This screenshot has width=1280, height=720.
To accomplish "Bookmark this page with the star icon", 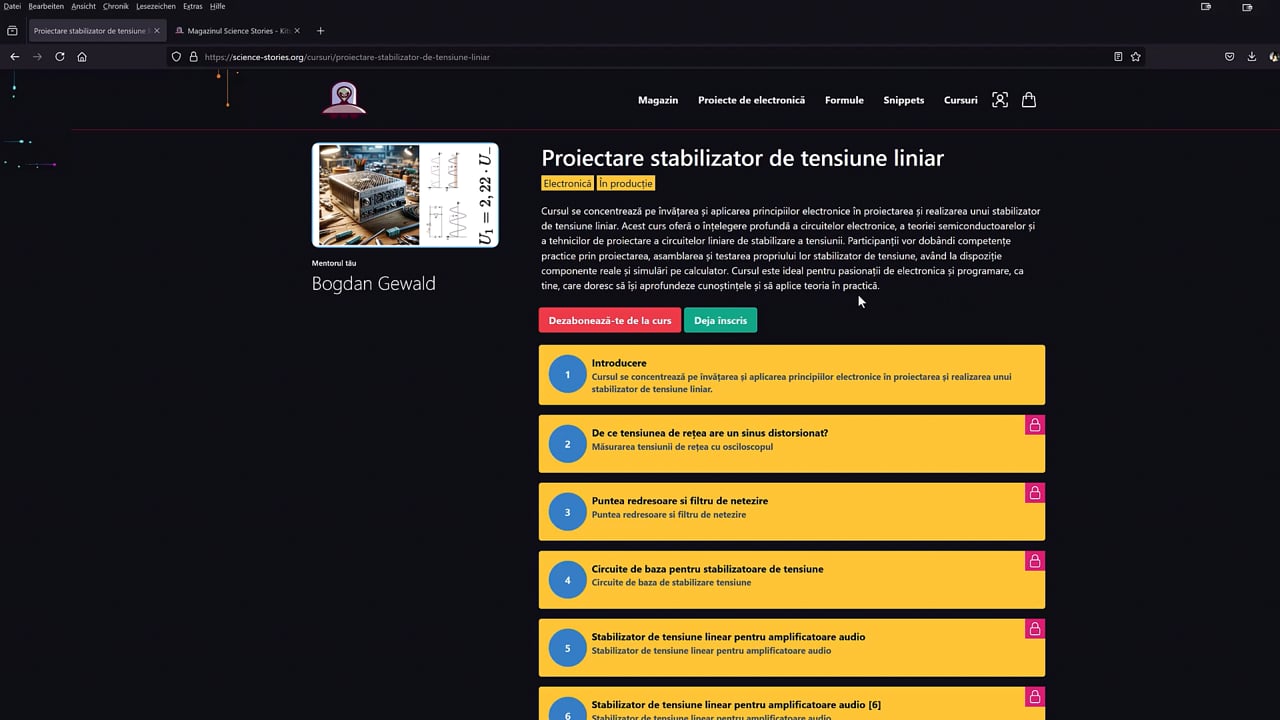I will [x=1136, y=57].
